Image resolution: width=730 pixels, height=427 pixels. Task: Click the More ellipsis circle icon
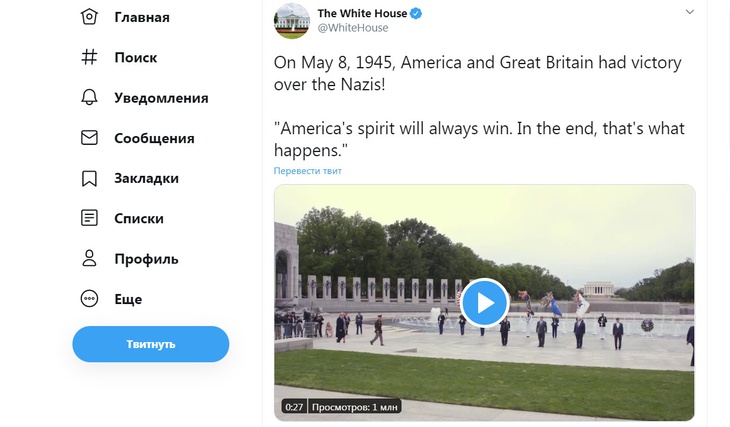[x=90, y=299]
